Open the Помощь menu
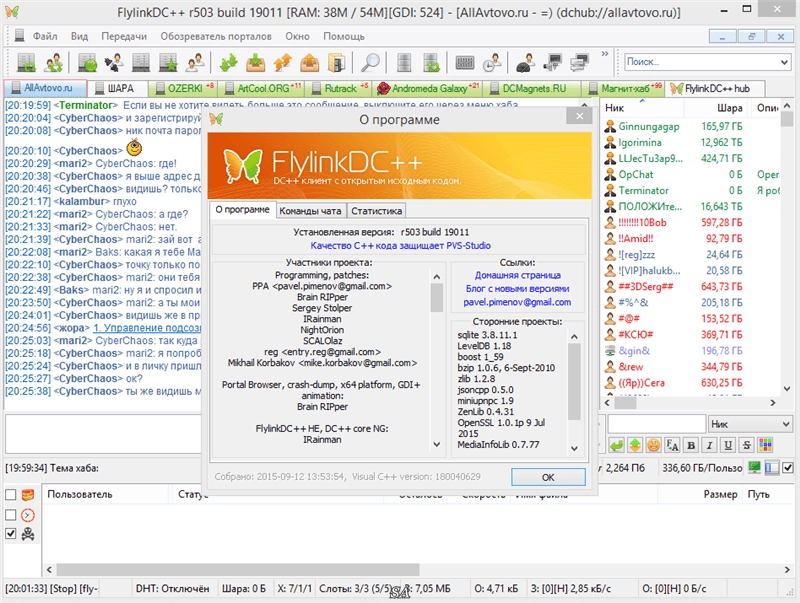This screenshot has height=603, width=800. (344, 36)
